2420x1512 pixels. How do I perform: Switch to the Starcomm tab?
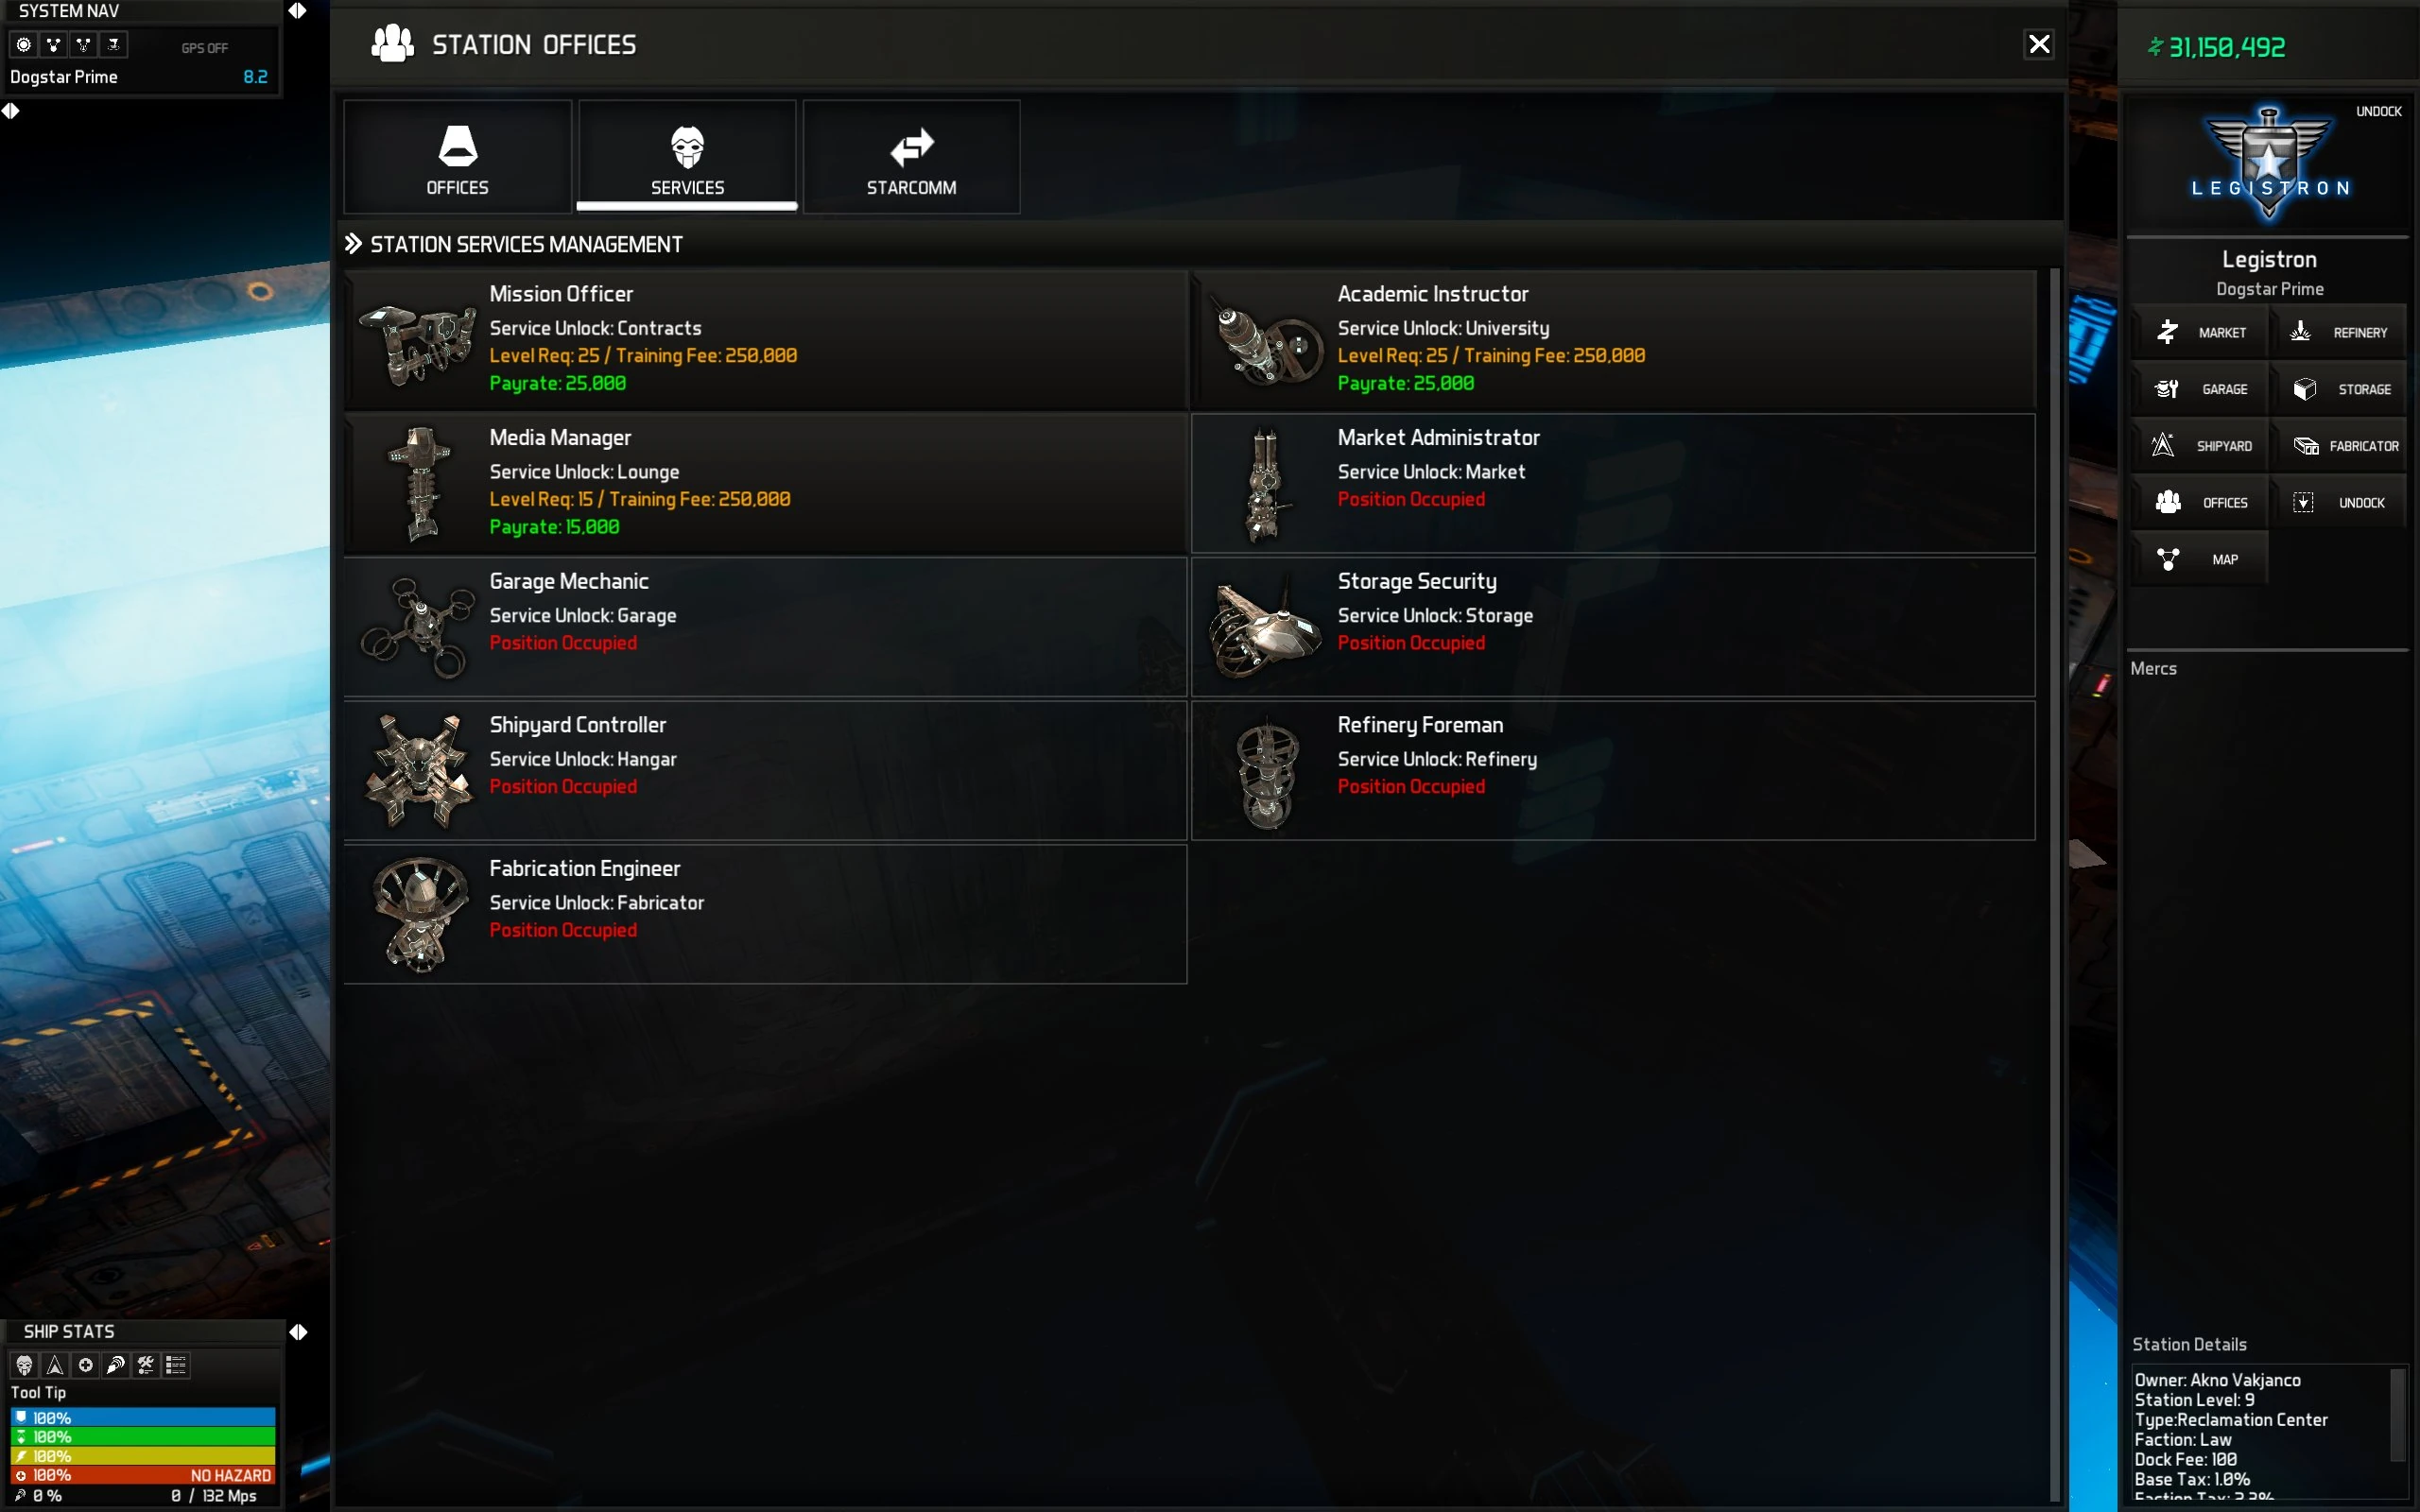[x=911, y=157]
